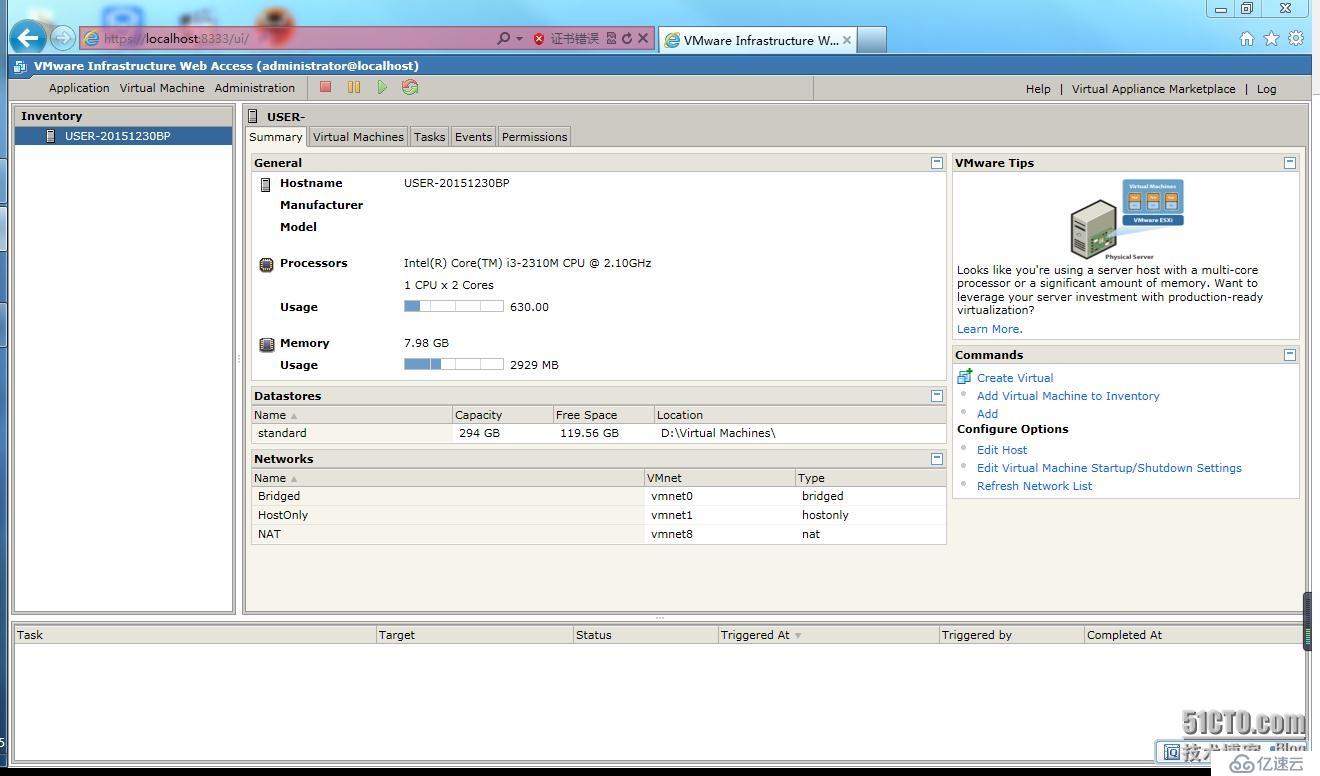Open browser favorites star
The image size is (1320, 776).
pyautogui.click(x=1271, y=38)
